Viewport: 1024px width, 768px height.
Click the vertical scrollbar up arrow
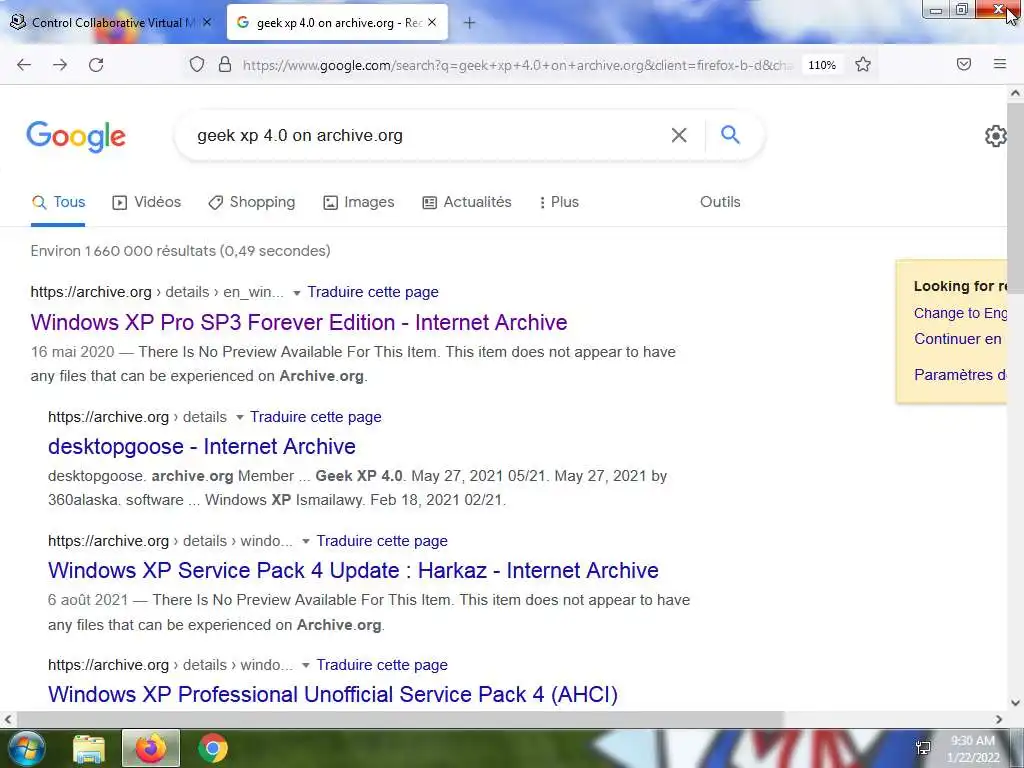tap(1016, 93)
